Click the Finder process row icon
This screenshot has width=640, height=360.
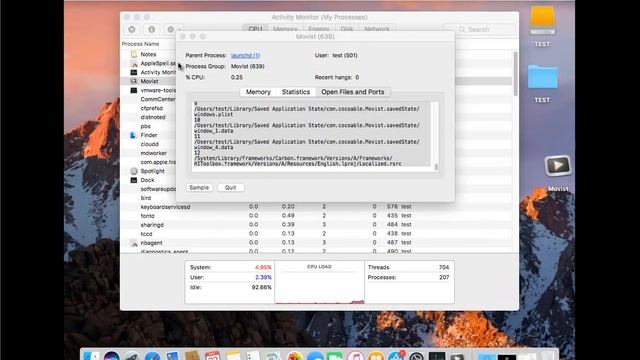[x=133, y=135]
